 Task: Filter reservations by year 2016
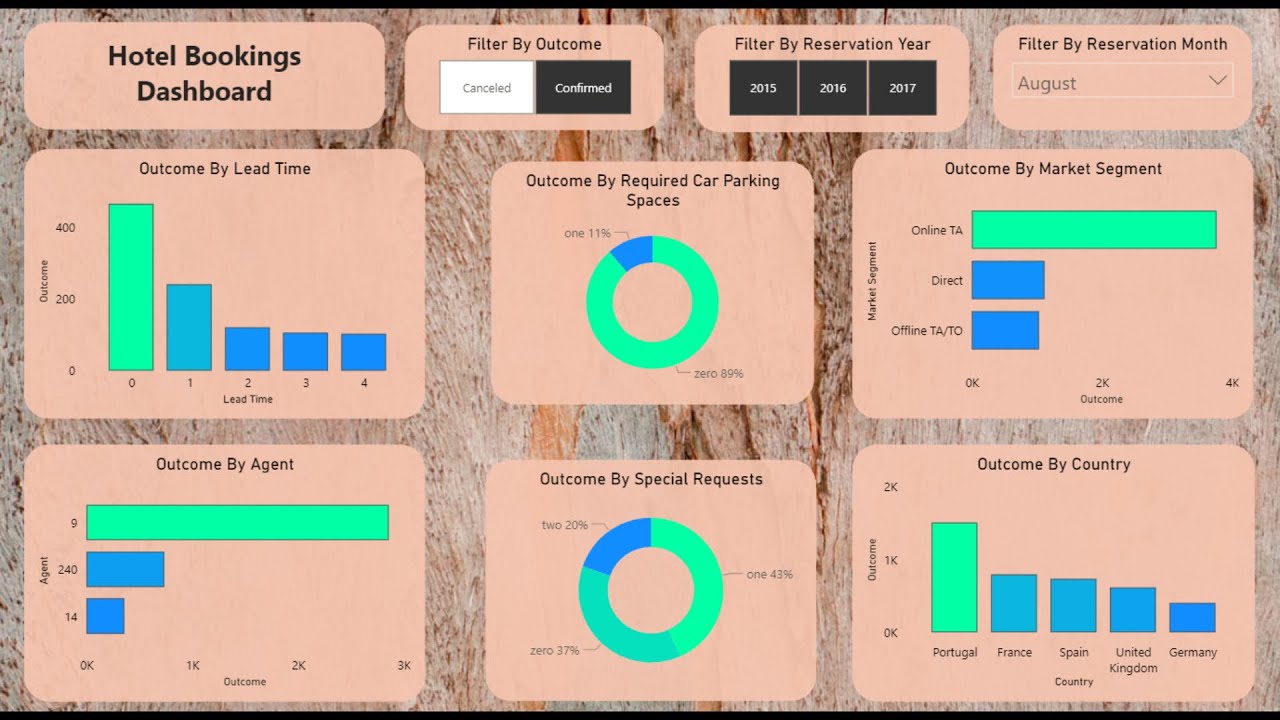coord(833,88)
